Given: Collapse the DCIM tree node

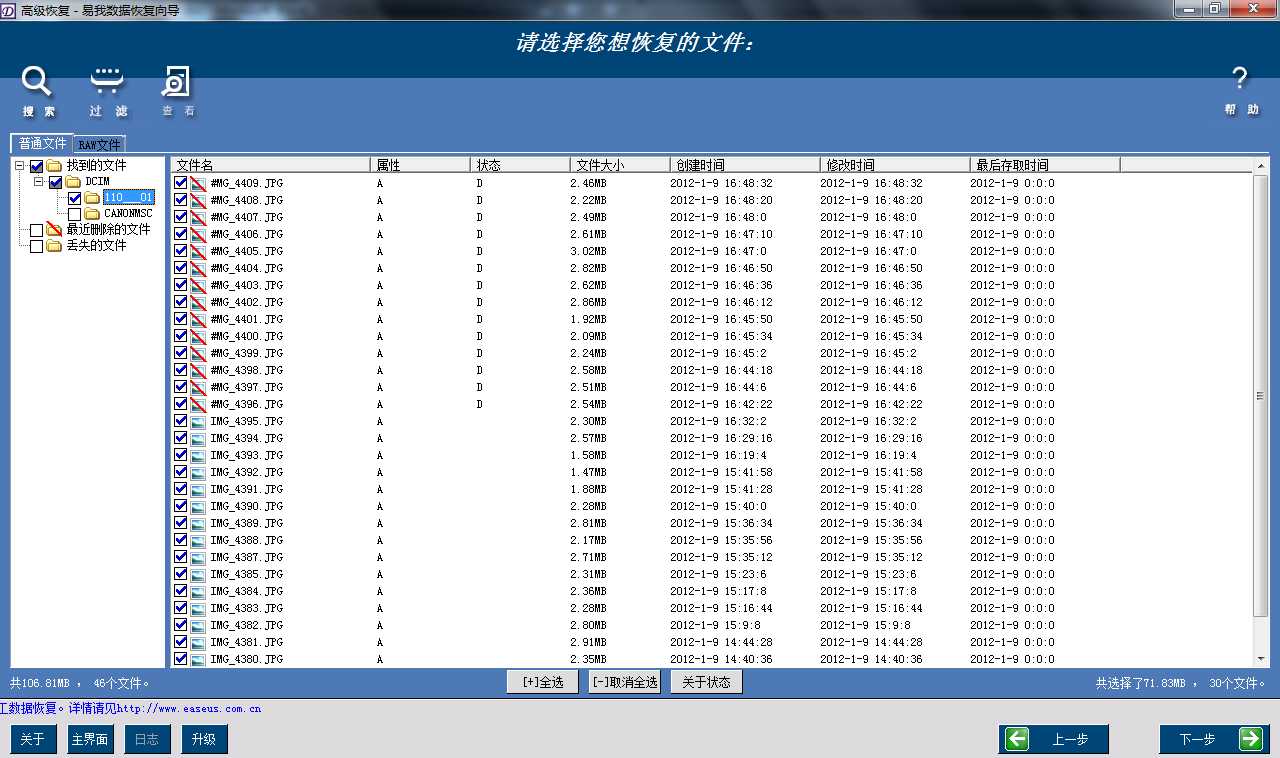Looking at the screenshot, I should pyautogui.click(x=39, y=182).
